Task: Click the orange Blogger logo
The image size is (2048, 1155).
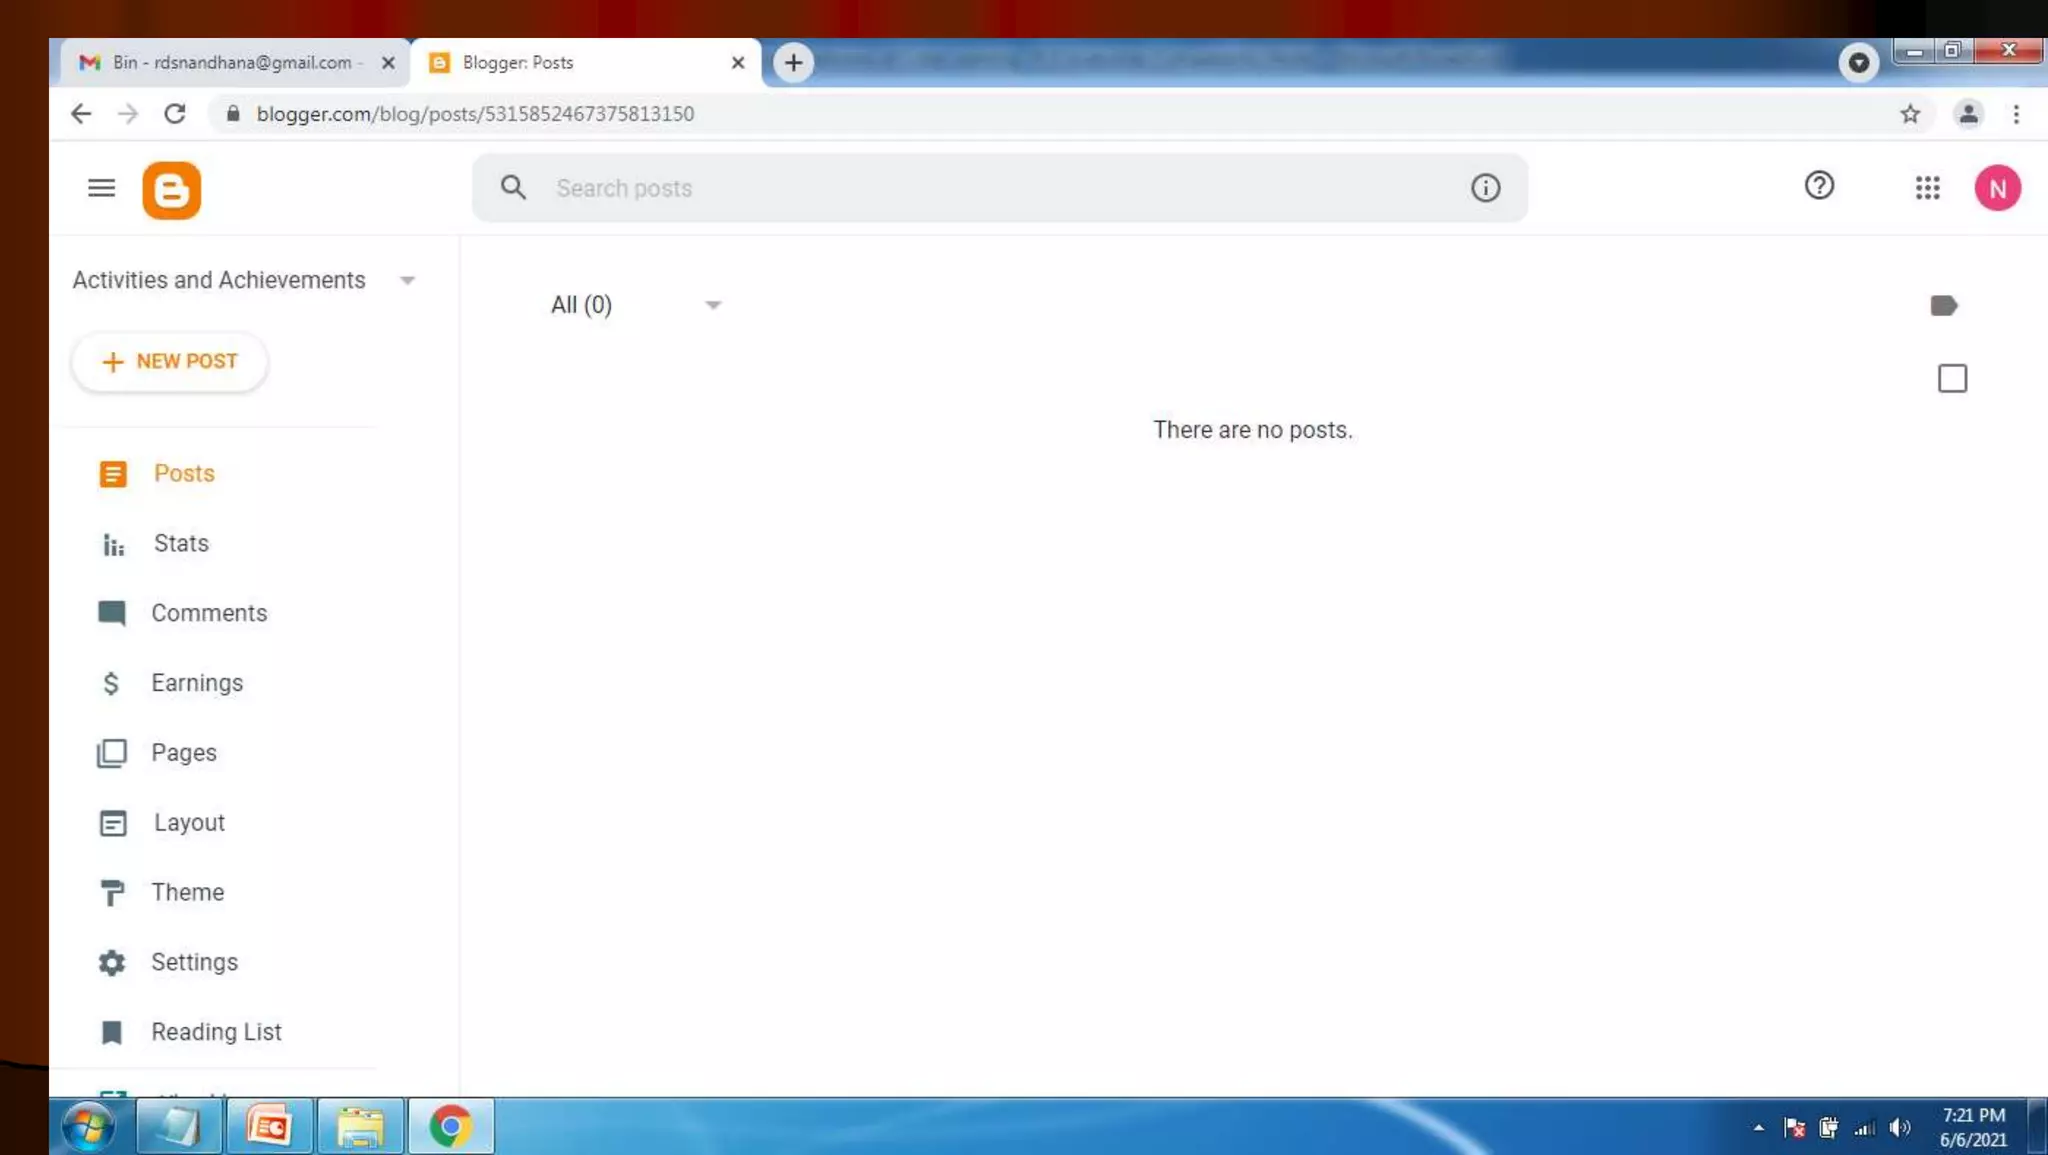Action: (x=171, y=189)
